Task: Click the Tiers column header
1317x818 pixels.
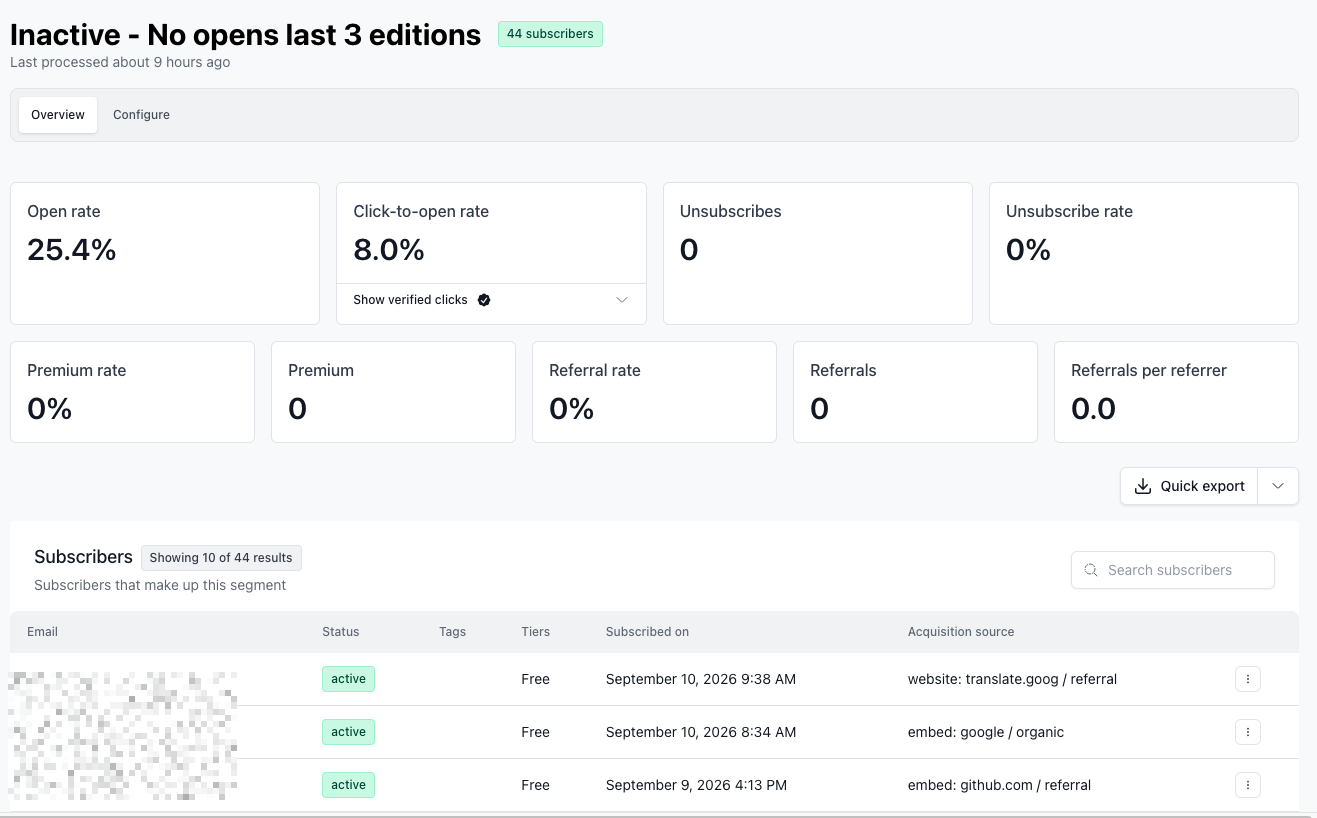Action: [x=535, y=632]
